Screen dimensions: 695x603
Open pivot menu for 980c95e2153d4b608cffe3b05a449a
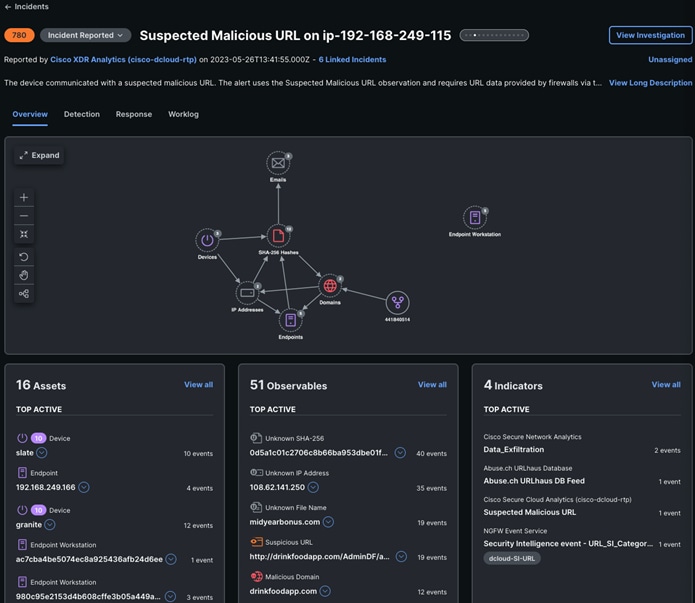(x=170, y=596)
